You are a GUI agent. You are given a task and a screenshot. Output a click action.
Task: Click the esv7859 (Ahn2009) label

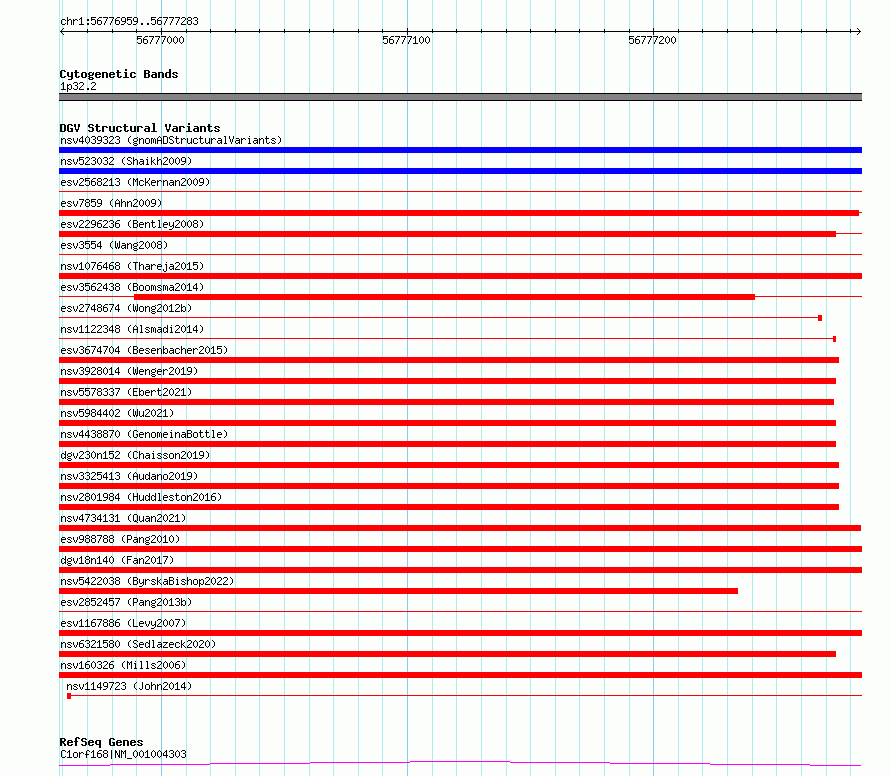tap(111, 203)
